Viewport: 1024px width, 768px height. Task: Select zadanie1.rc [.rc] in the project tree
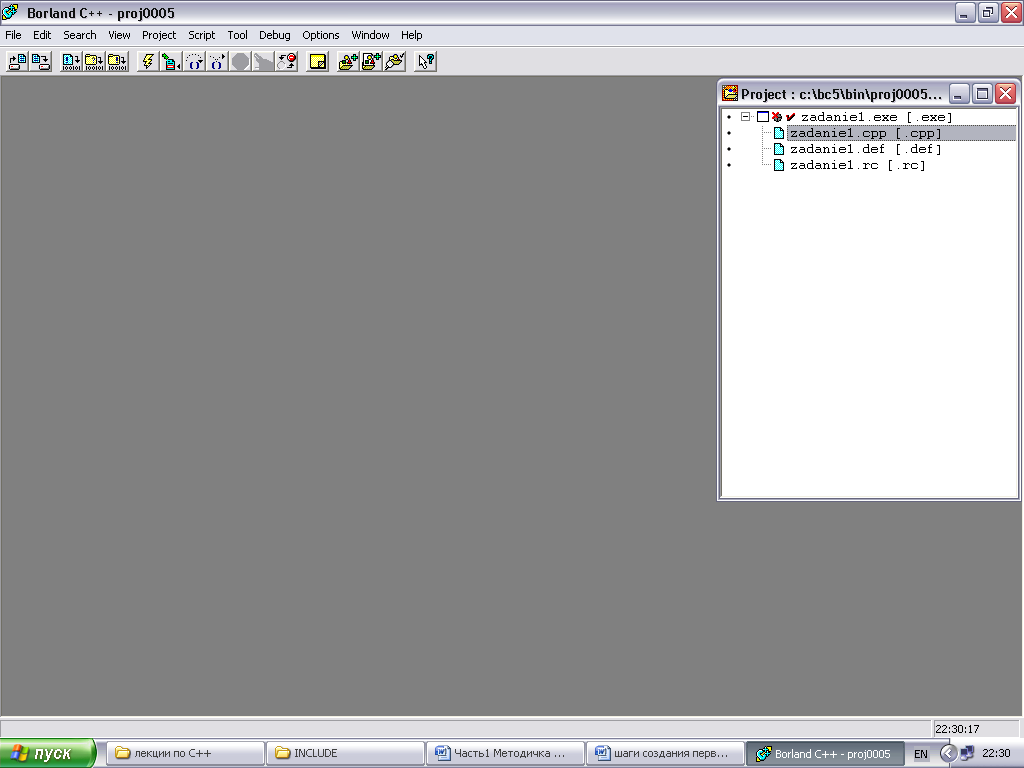pyautogui.click(x=857, y=165)
